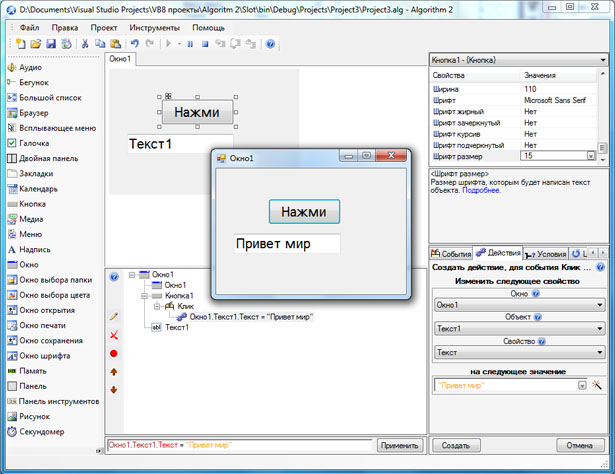Click the Применить button
The width and height of the screenshot is (615, 474).
pyautogui.click(x=399, y=445)
